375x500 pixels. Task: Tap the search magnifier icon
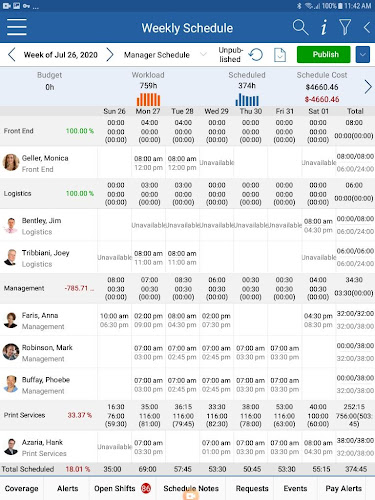(x=300, y=27)
